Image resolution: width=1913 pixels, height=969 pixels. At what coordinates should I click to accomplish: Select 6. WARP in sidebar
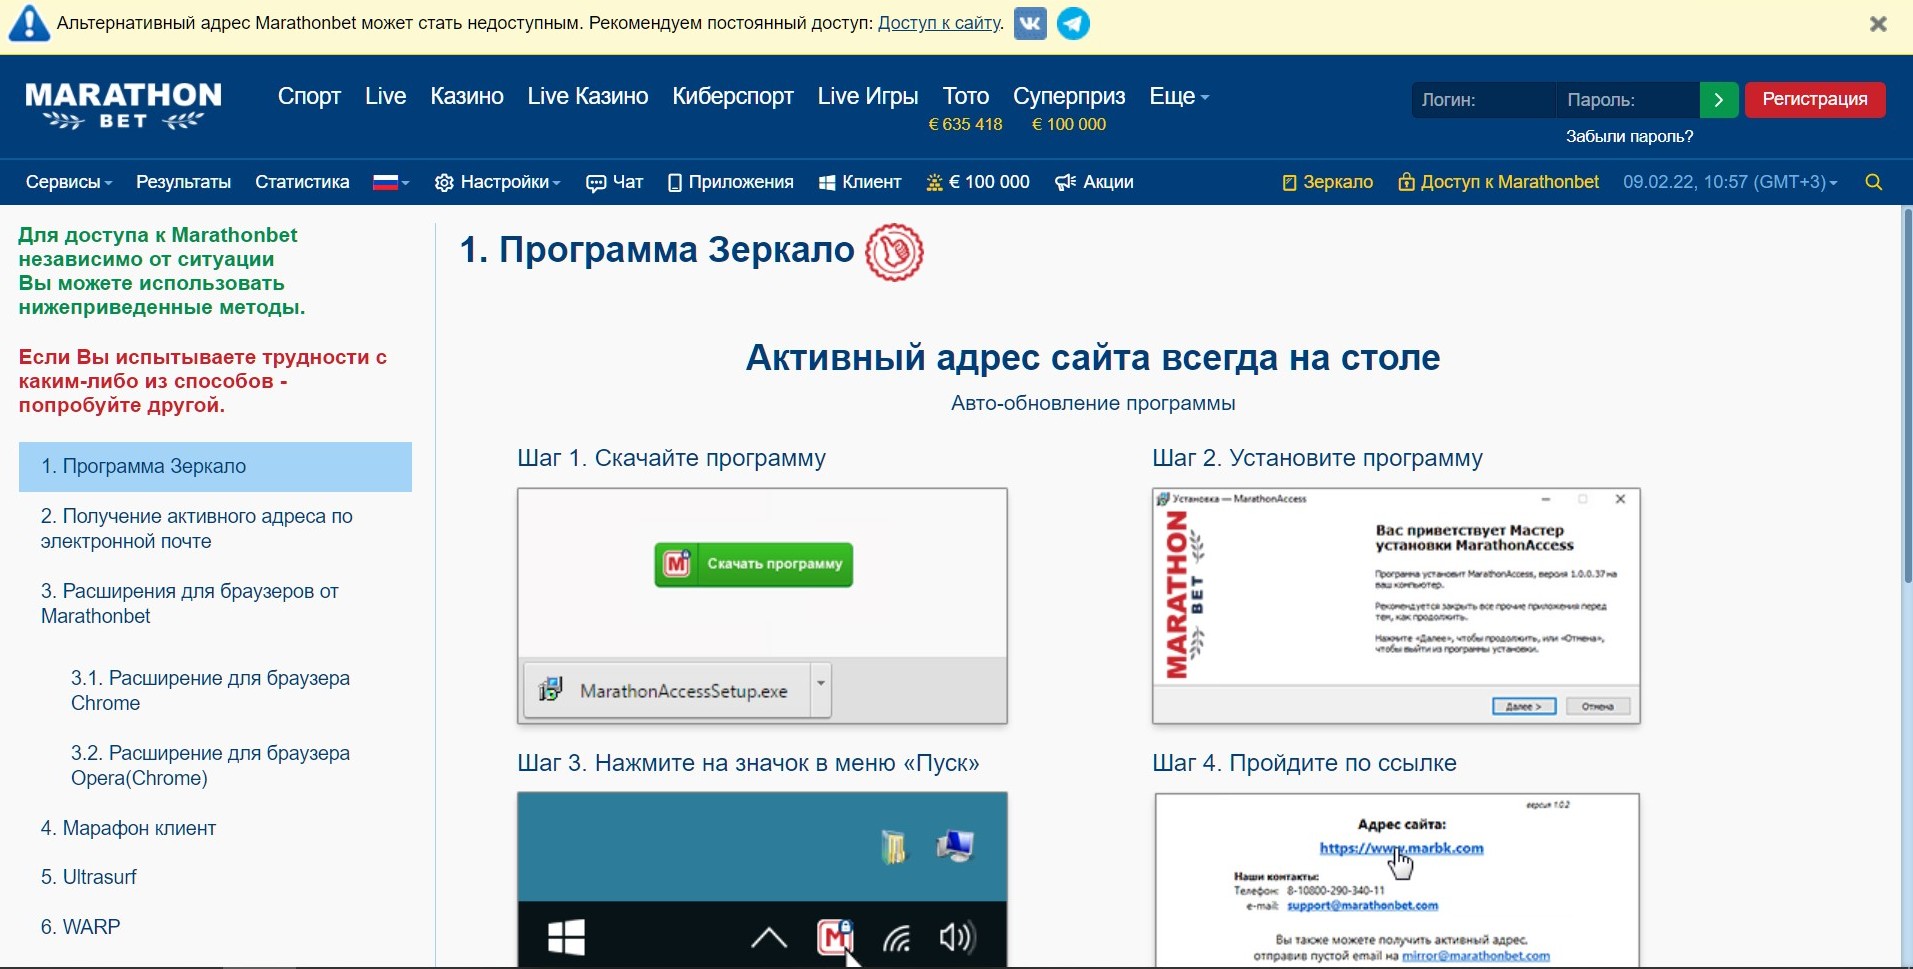coord(80,927)
